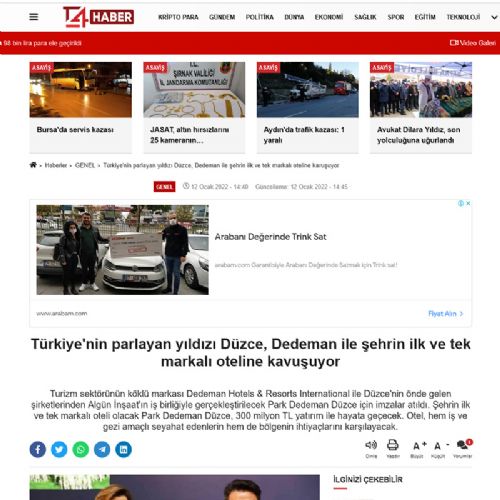Screen dimensions: 500x500
Task: Open the EKONOMİ menu item
Action: [x=329, y=17]
